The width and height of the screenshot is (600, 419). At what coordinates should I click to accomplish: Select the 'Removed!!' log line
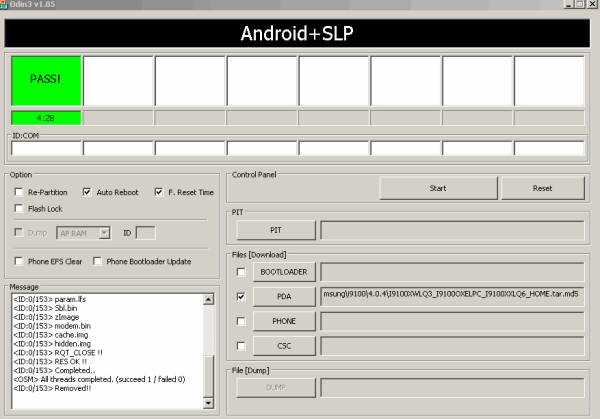point(52,388)
